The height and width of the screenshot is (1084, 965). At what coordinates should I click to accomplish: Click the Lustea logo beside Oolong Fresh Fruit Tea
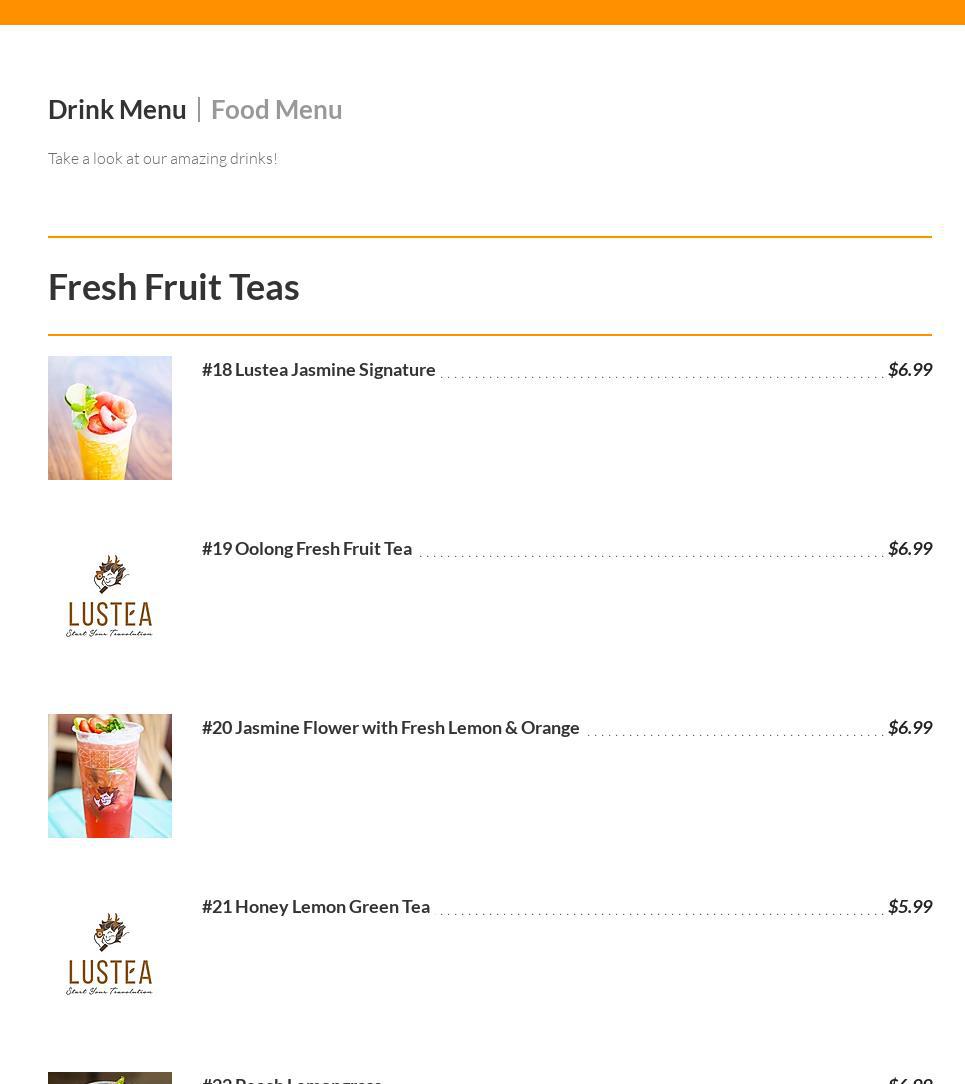pyautogui.click(x=110, y=596)
